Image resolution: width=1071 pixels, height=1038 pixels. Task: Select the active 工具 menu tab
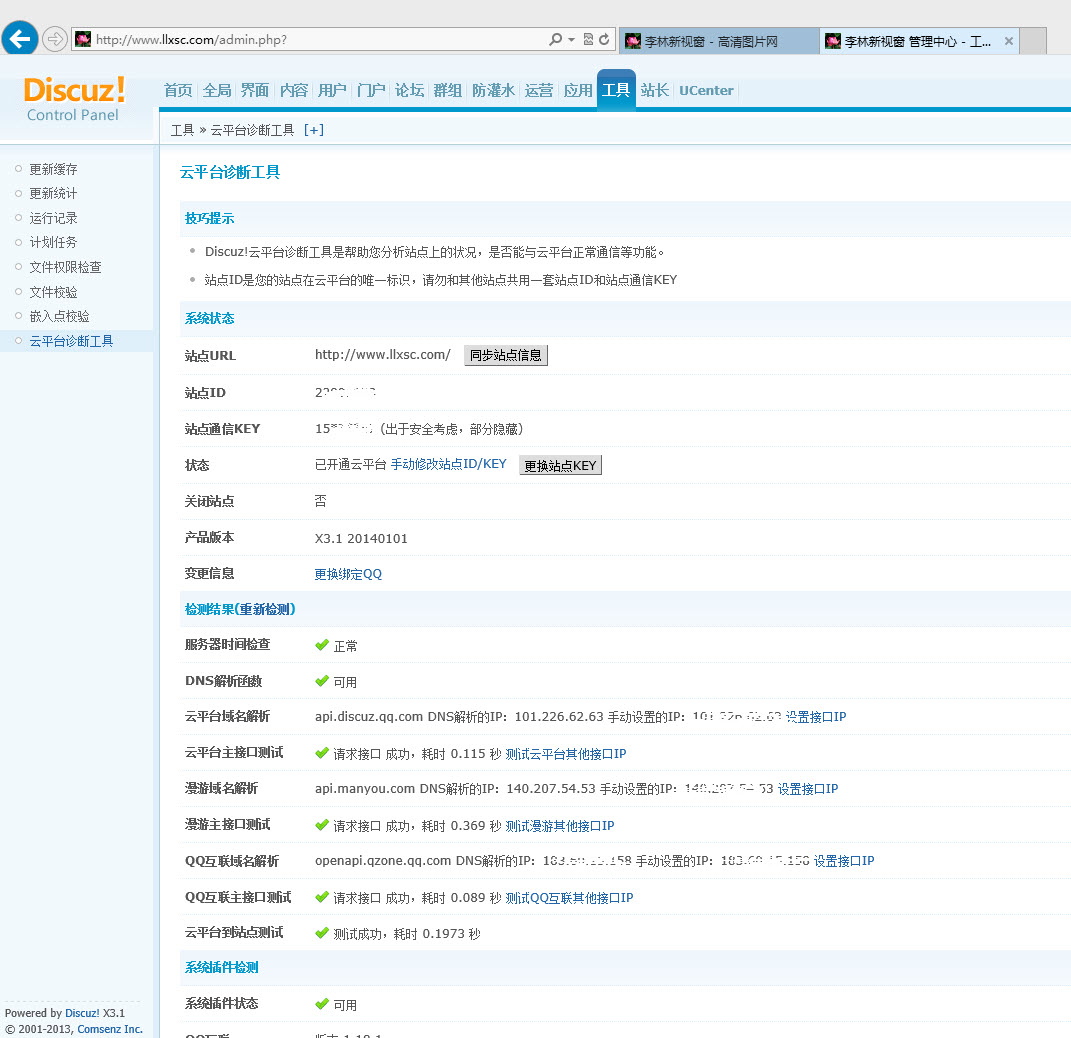pyautogui.click(x=616, y=89)
